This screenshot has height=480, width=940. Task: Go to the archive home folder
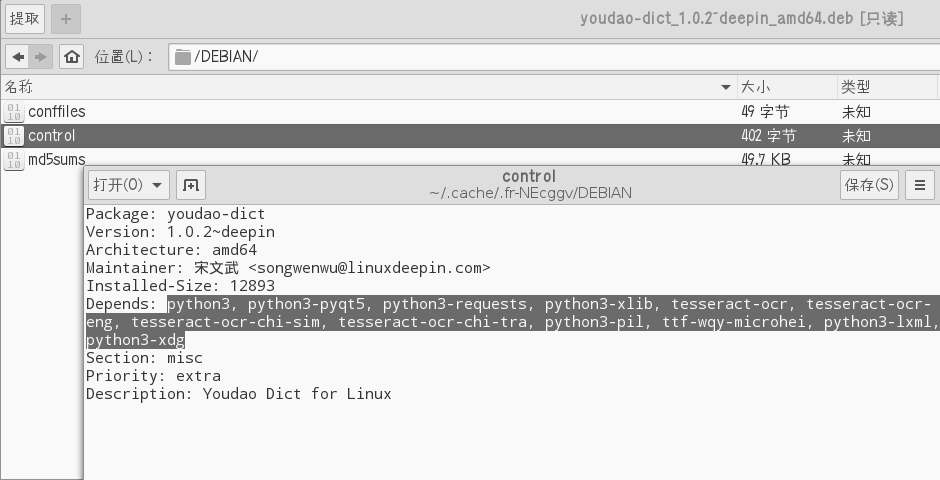click(71, 57)
